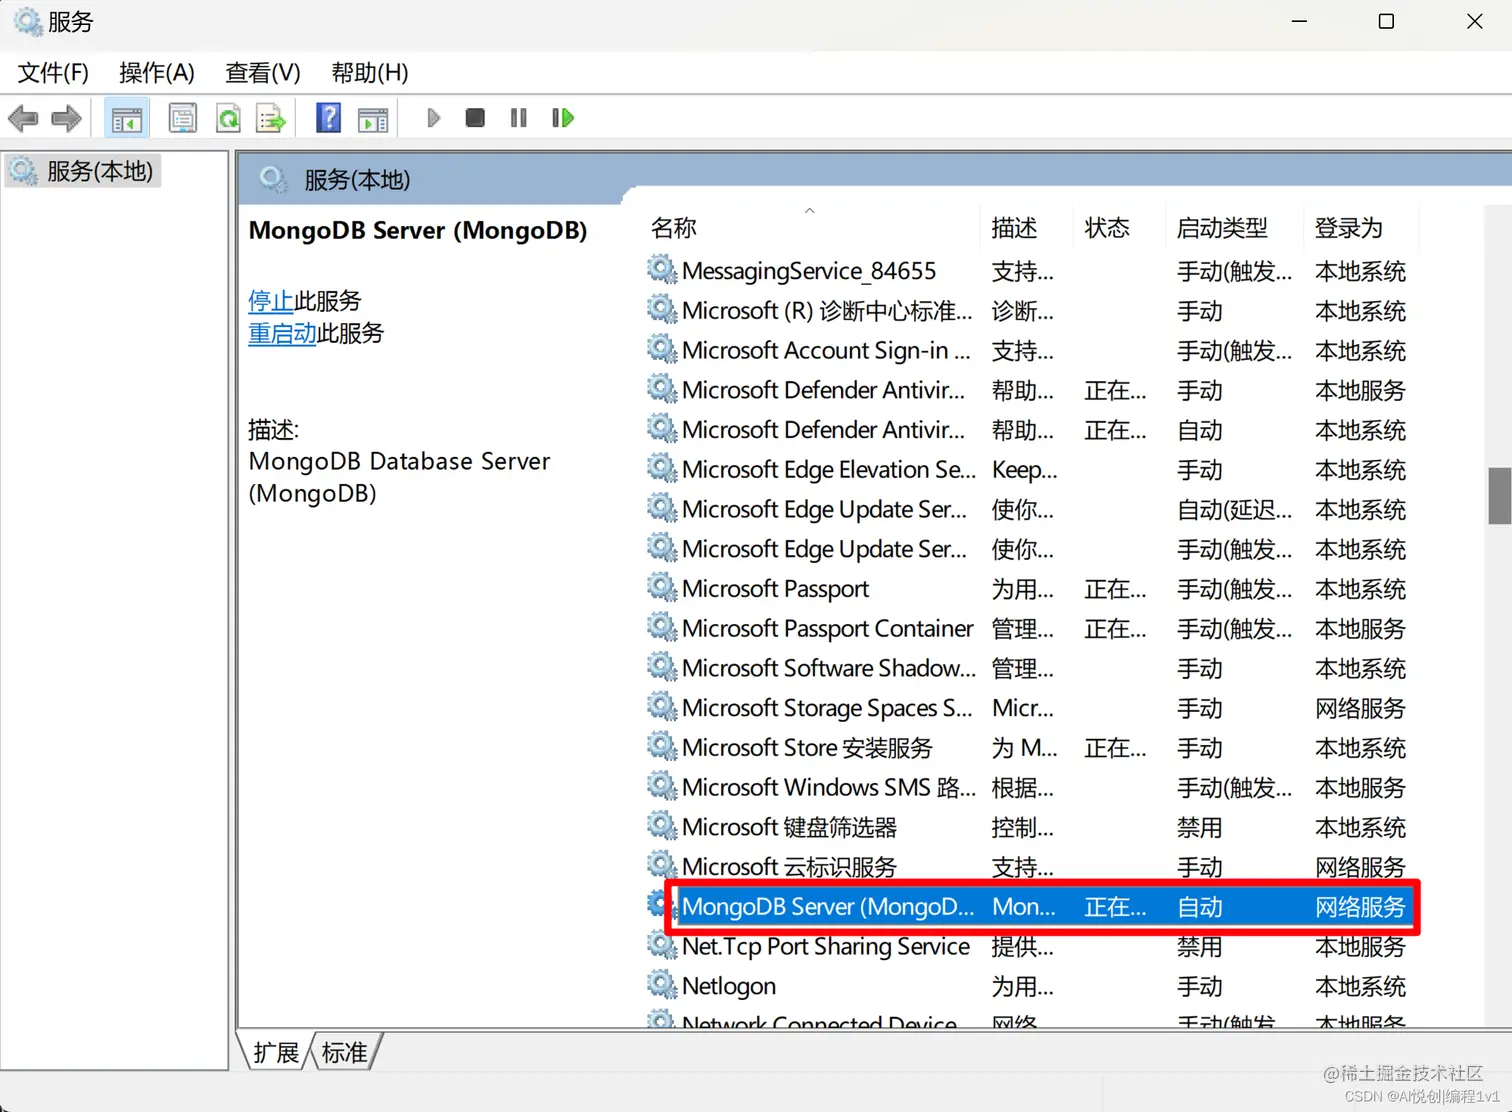1512x1112 pixels.
Task: Click the Refresh toolbar icon
Action: click(x=228, y=118)
